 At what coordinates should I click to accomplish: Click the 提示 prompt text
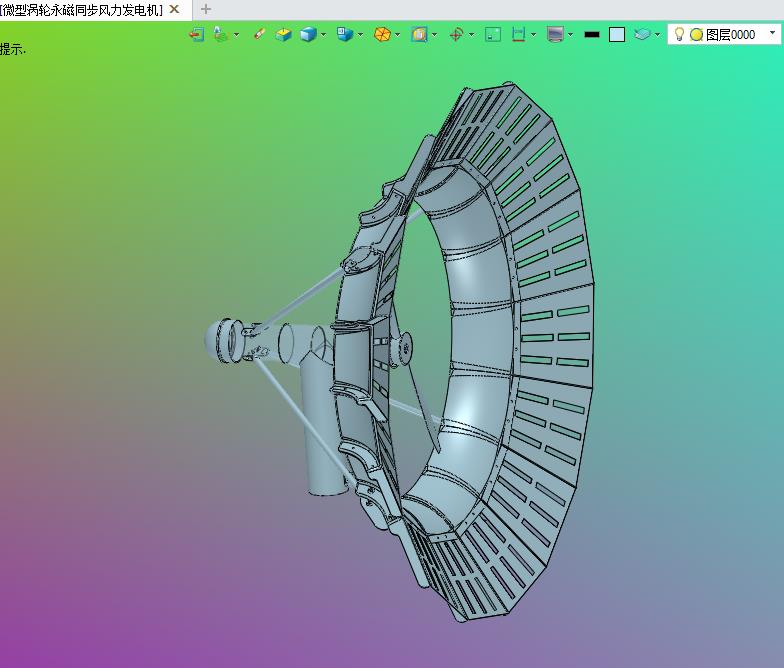[12, 49]
